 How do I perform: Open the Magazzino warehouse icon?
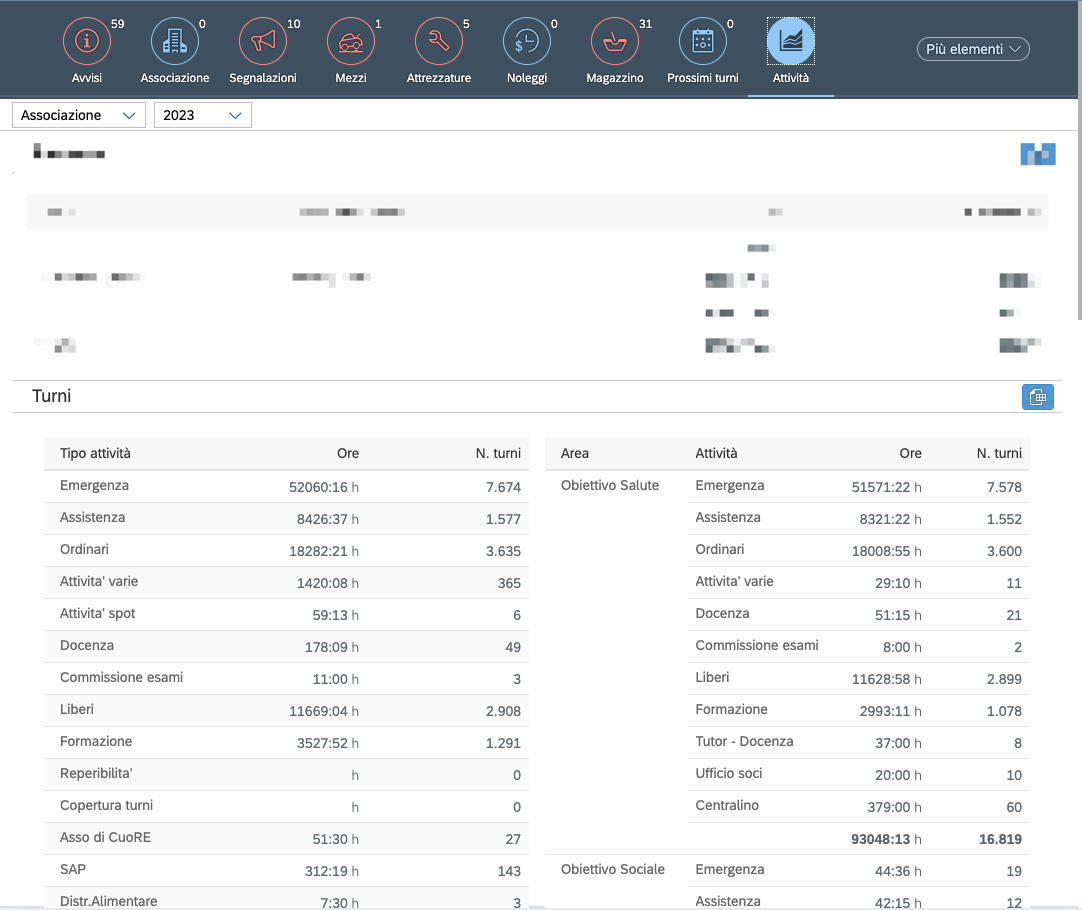[x=615, y=41]
